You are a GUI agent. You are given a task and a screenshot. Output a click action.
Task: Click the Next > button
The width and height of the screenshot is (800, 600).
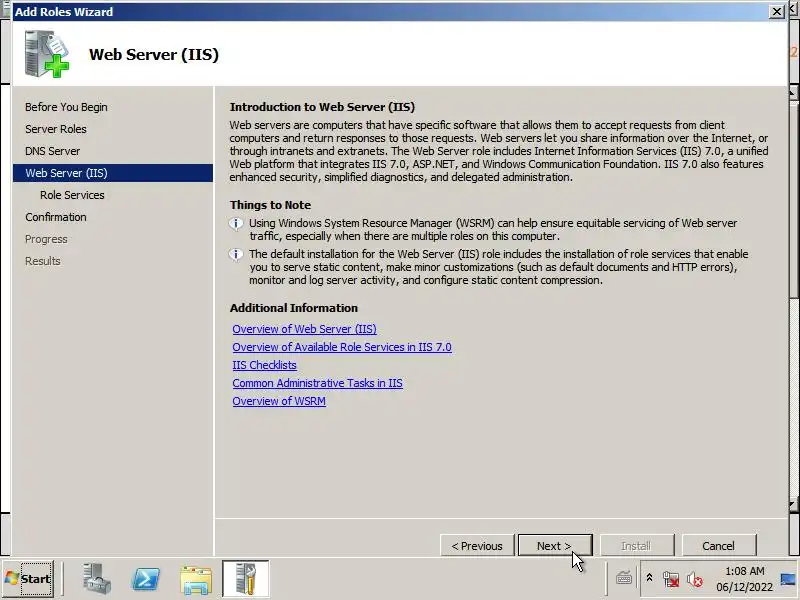pos(555,546)
